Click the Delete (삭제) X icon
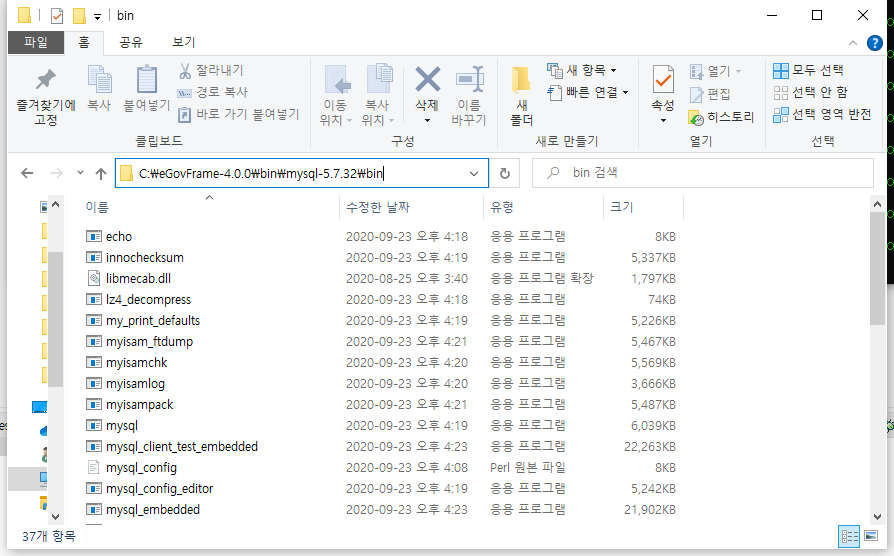 tap(427, 79)
